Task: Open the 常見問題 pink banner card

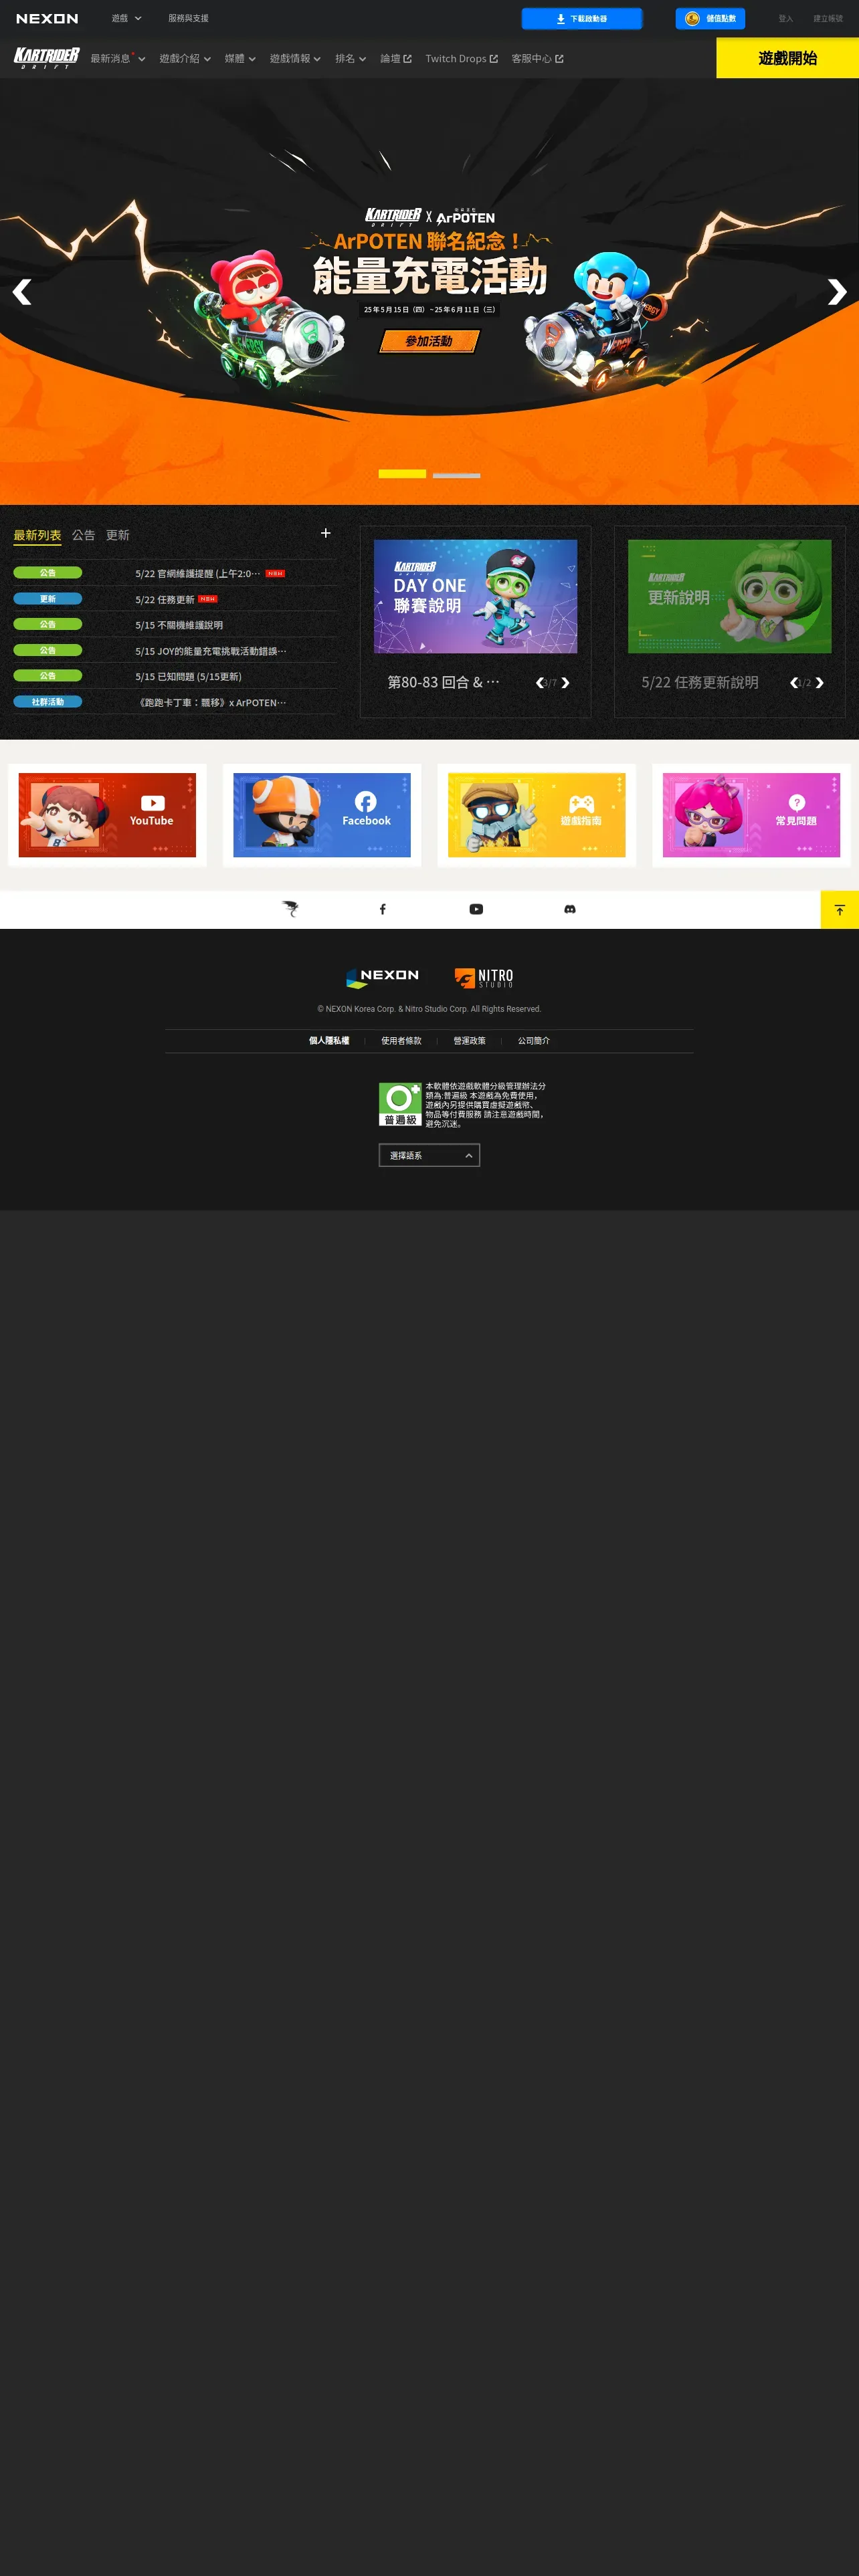Action: pos(751,815)
